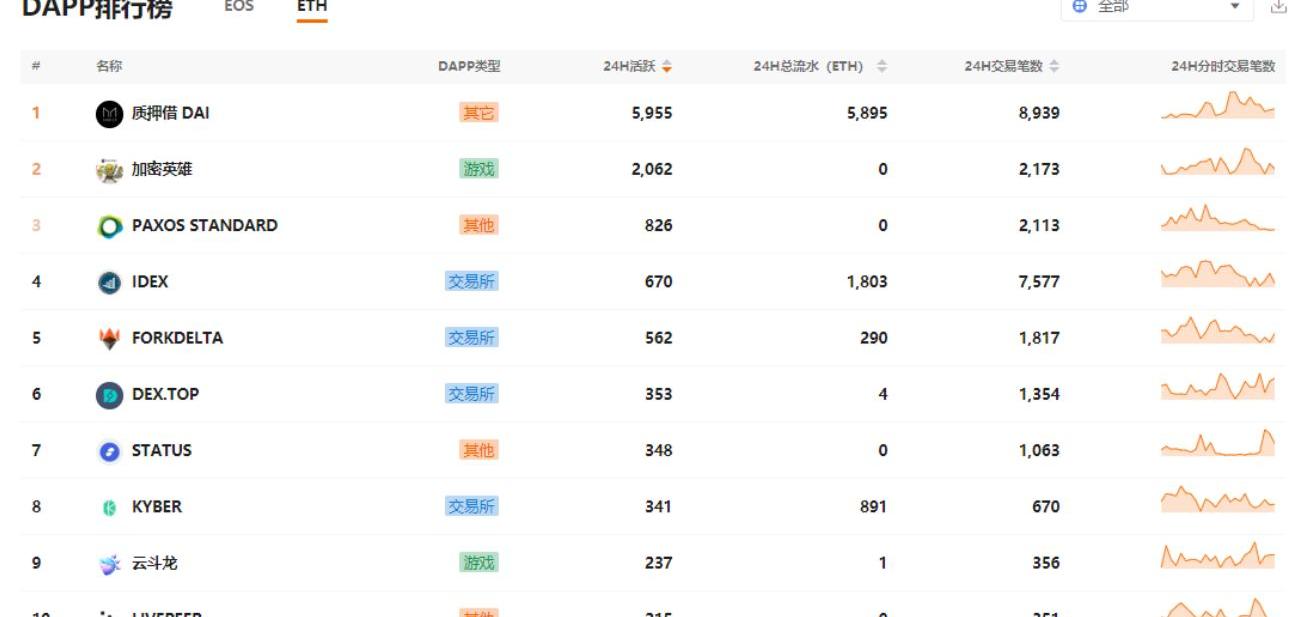The width and height of the screenshot is (1301, 617).
Task: Click the IDEX transaction sparkline chart
Action: 1218,274
